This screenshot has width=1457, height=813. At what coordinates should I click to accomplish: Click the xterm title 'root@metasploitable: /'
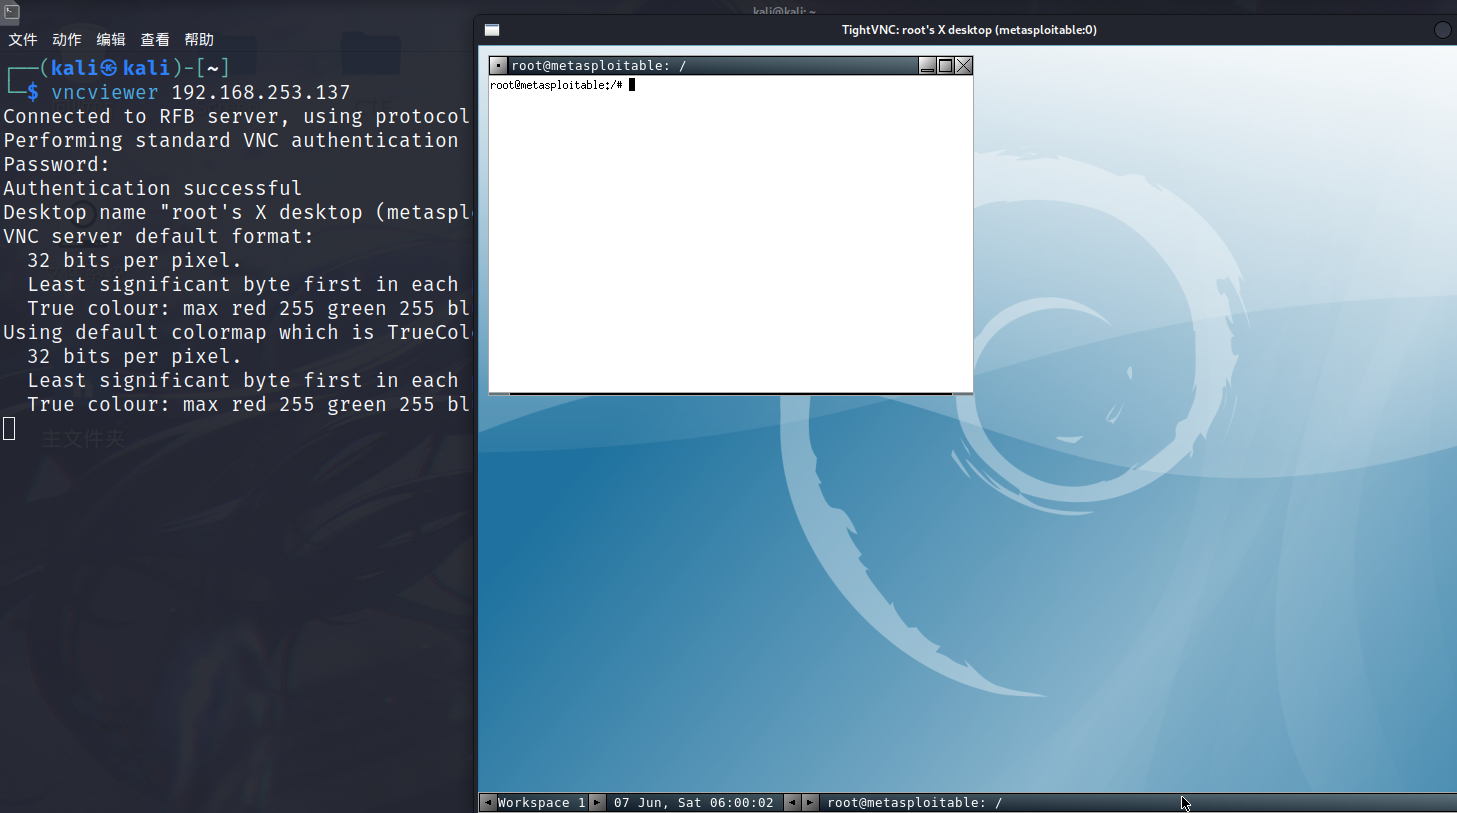[x=599, y=66]
